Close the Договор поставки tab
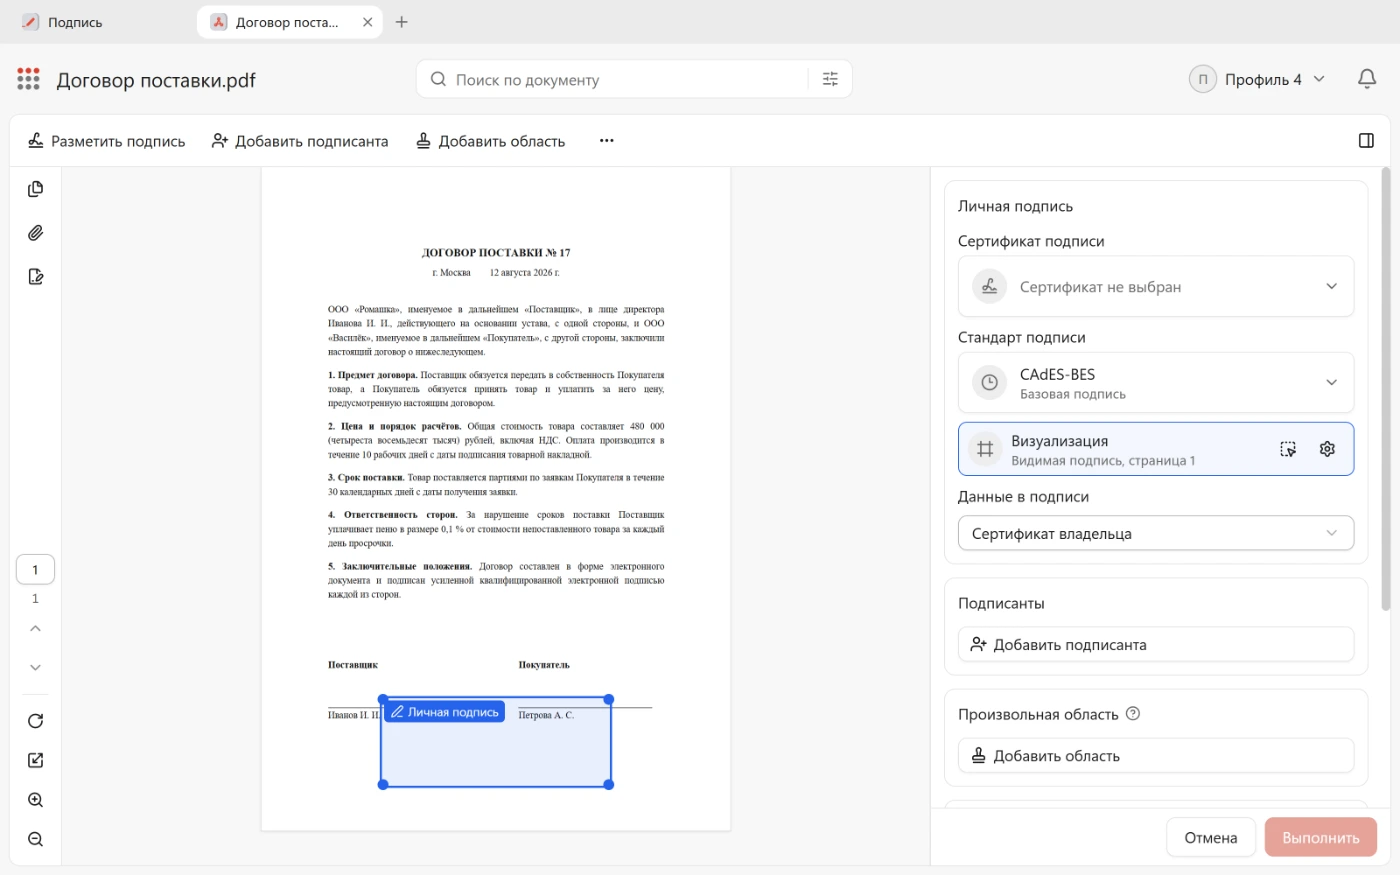The image size is (1400, 875). point(367,22)
